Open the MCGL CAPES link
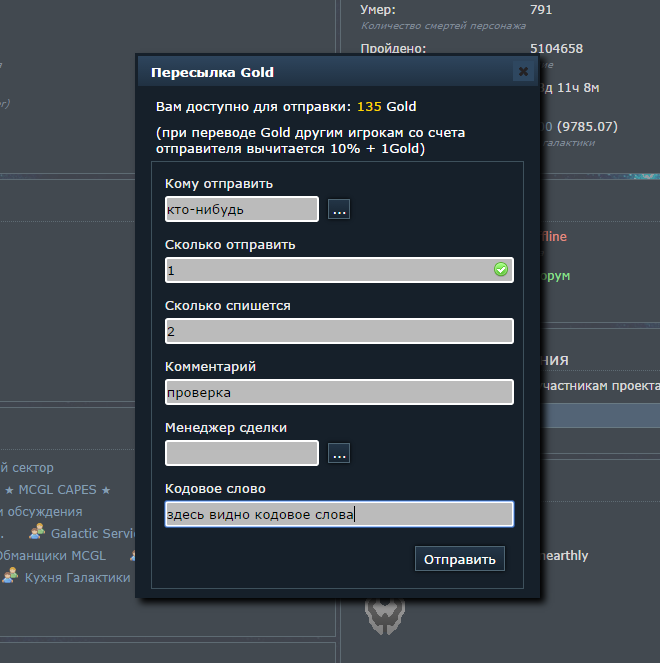This screenshot has width=660, height=663. click(x=57, y=489)
